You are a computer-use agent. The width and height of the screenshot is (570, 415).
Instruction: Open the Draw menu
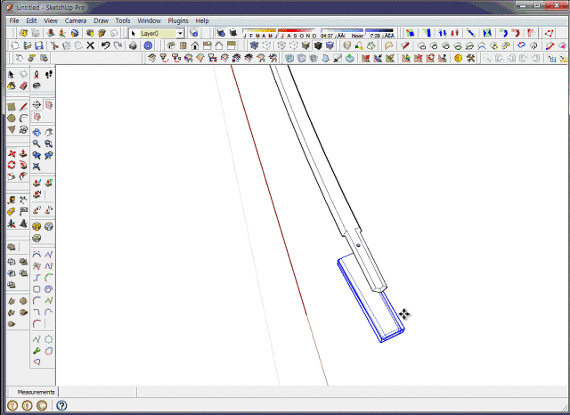[x=101, y=21]
